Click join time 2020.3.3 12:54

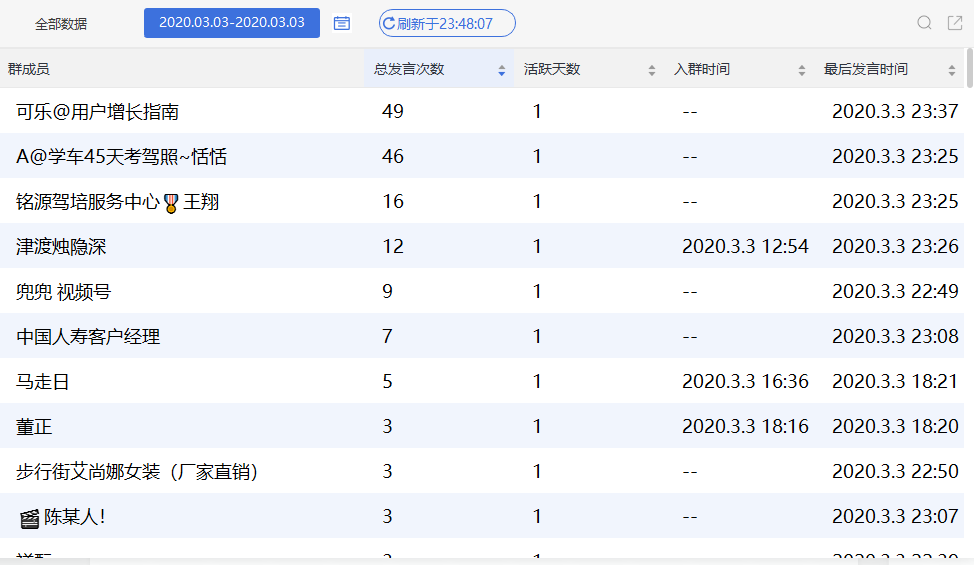point(745,246)
